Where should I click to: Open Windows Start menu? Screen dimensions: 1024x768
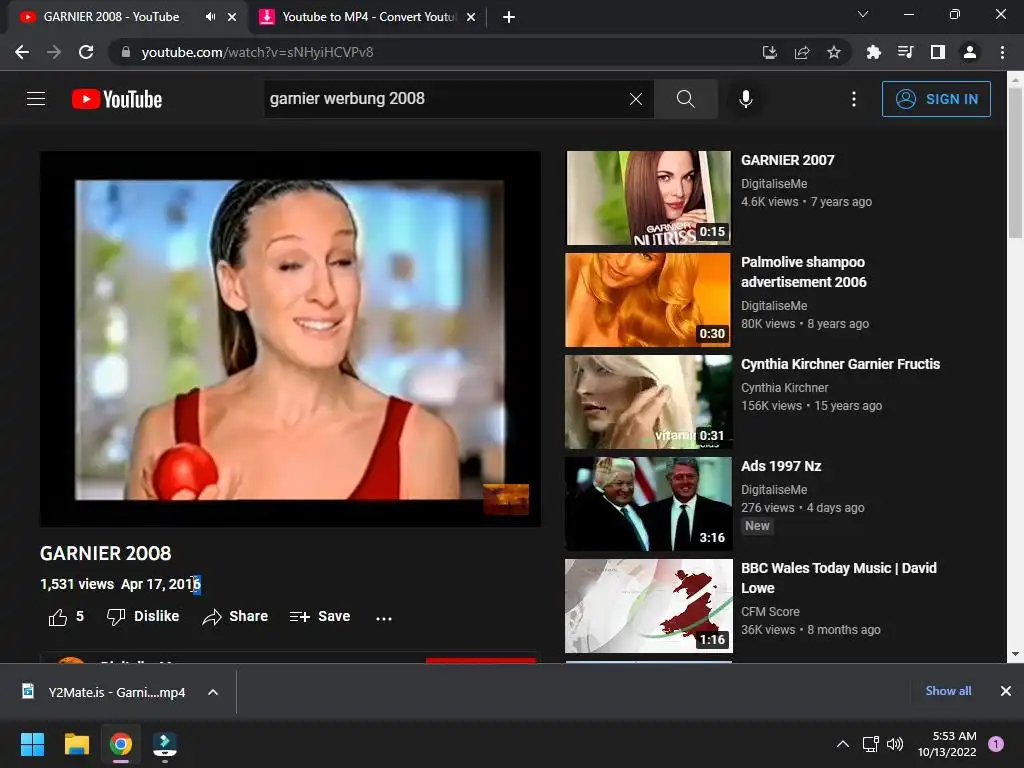(32, 744)
